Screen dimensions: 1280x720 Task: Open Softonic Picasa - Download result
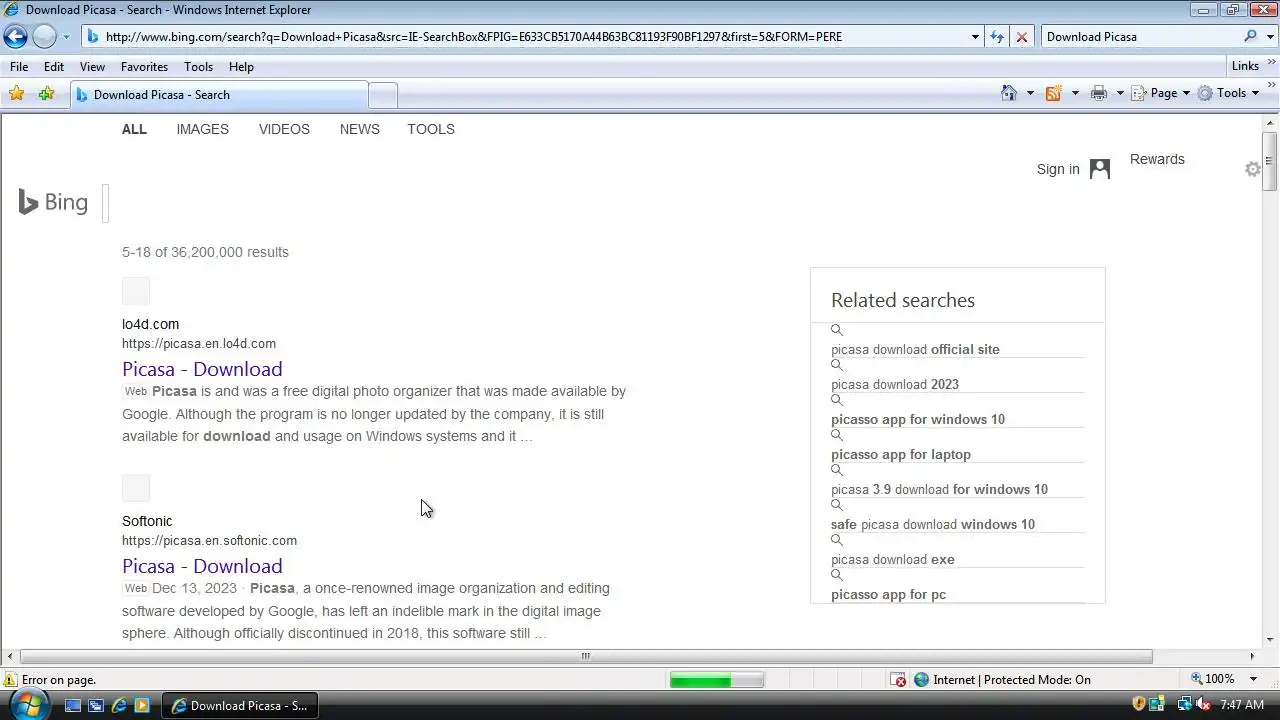point(202,566)
